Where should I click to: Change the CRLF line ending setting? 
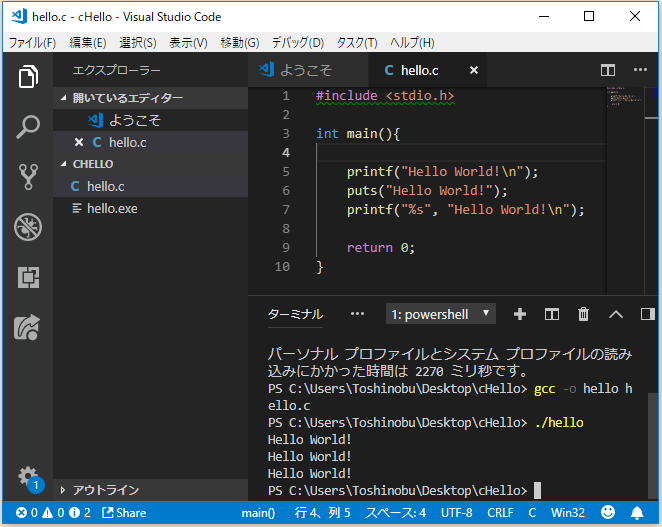pyautogui.click(x=500, y=513)
